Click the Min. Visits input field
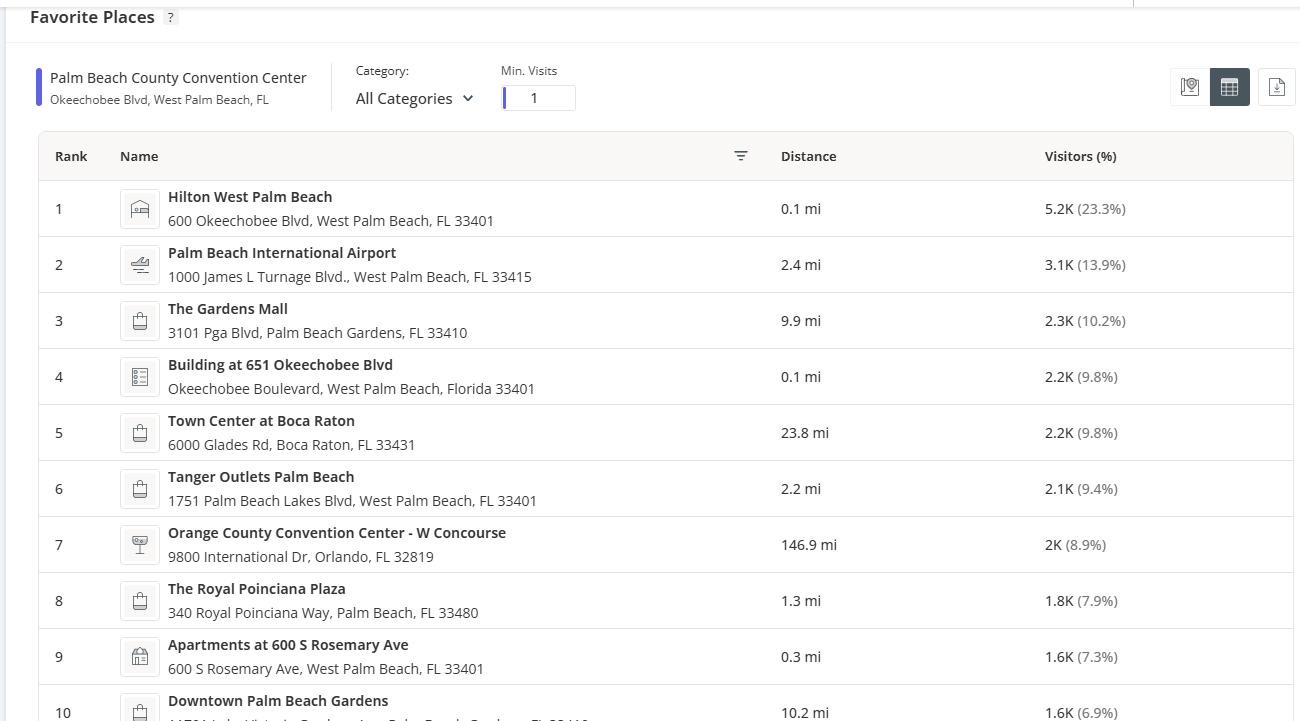1300x721 pixels. pyautogui.click(x=539, y=98)
